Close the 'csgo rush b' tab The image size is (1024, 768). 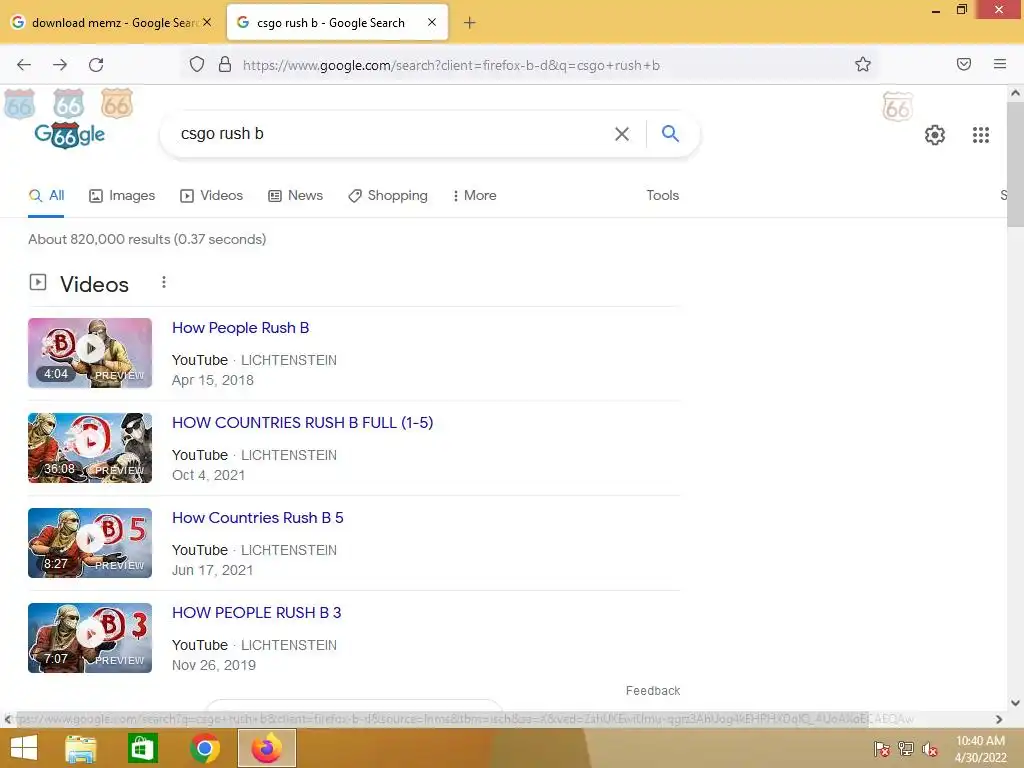tap(432, 22)
